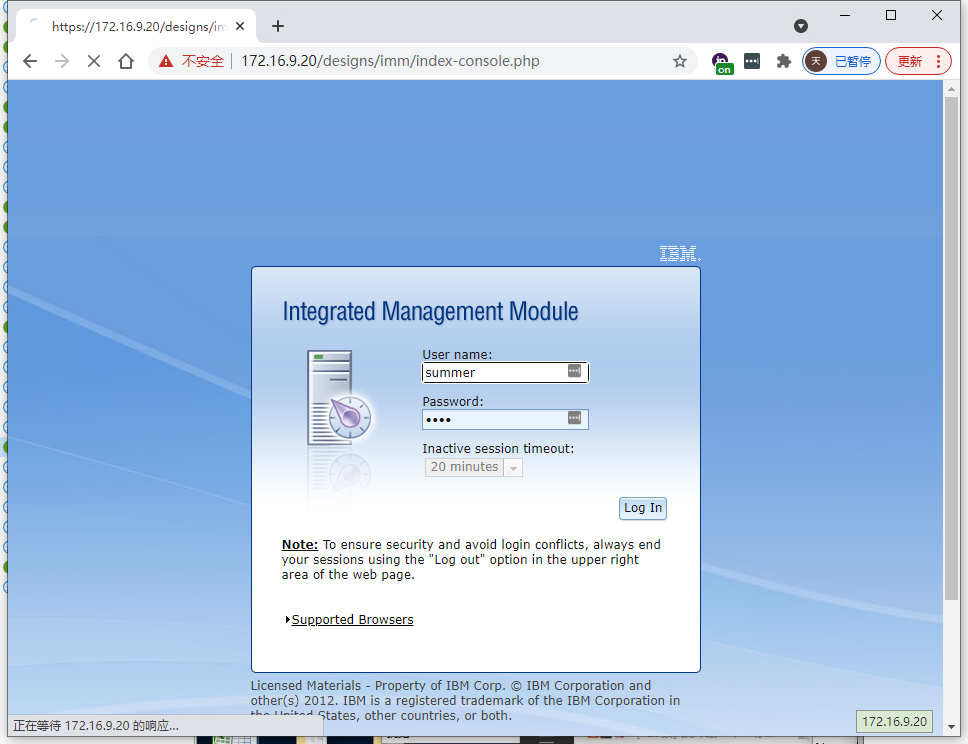Open the password manager extension icon in toolbar
Screen dimensions: 968x744
pos(752,61)
